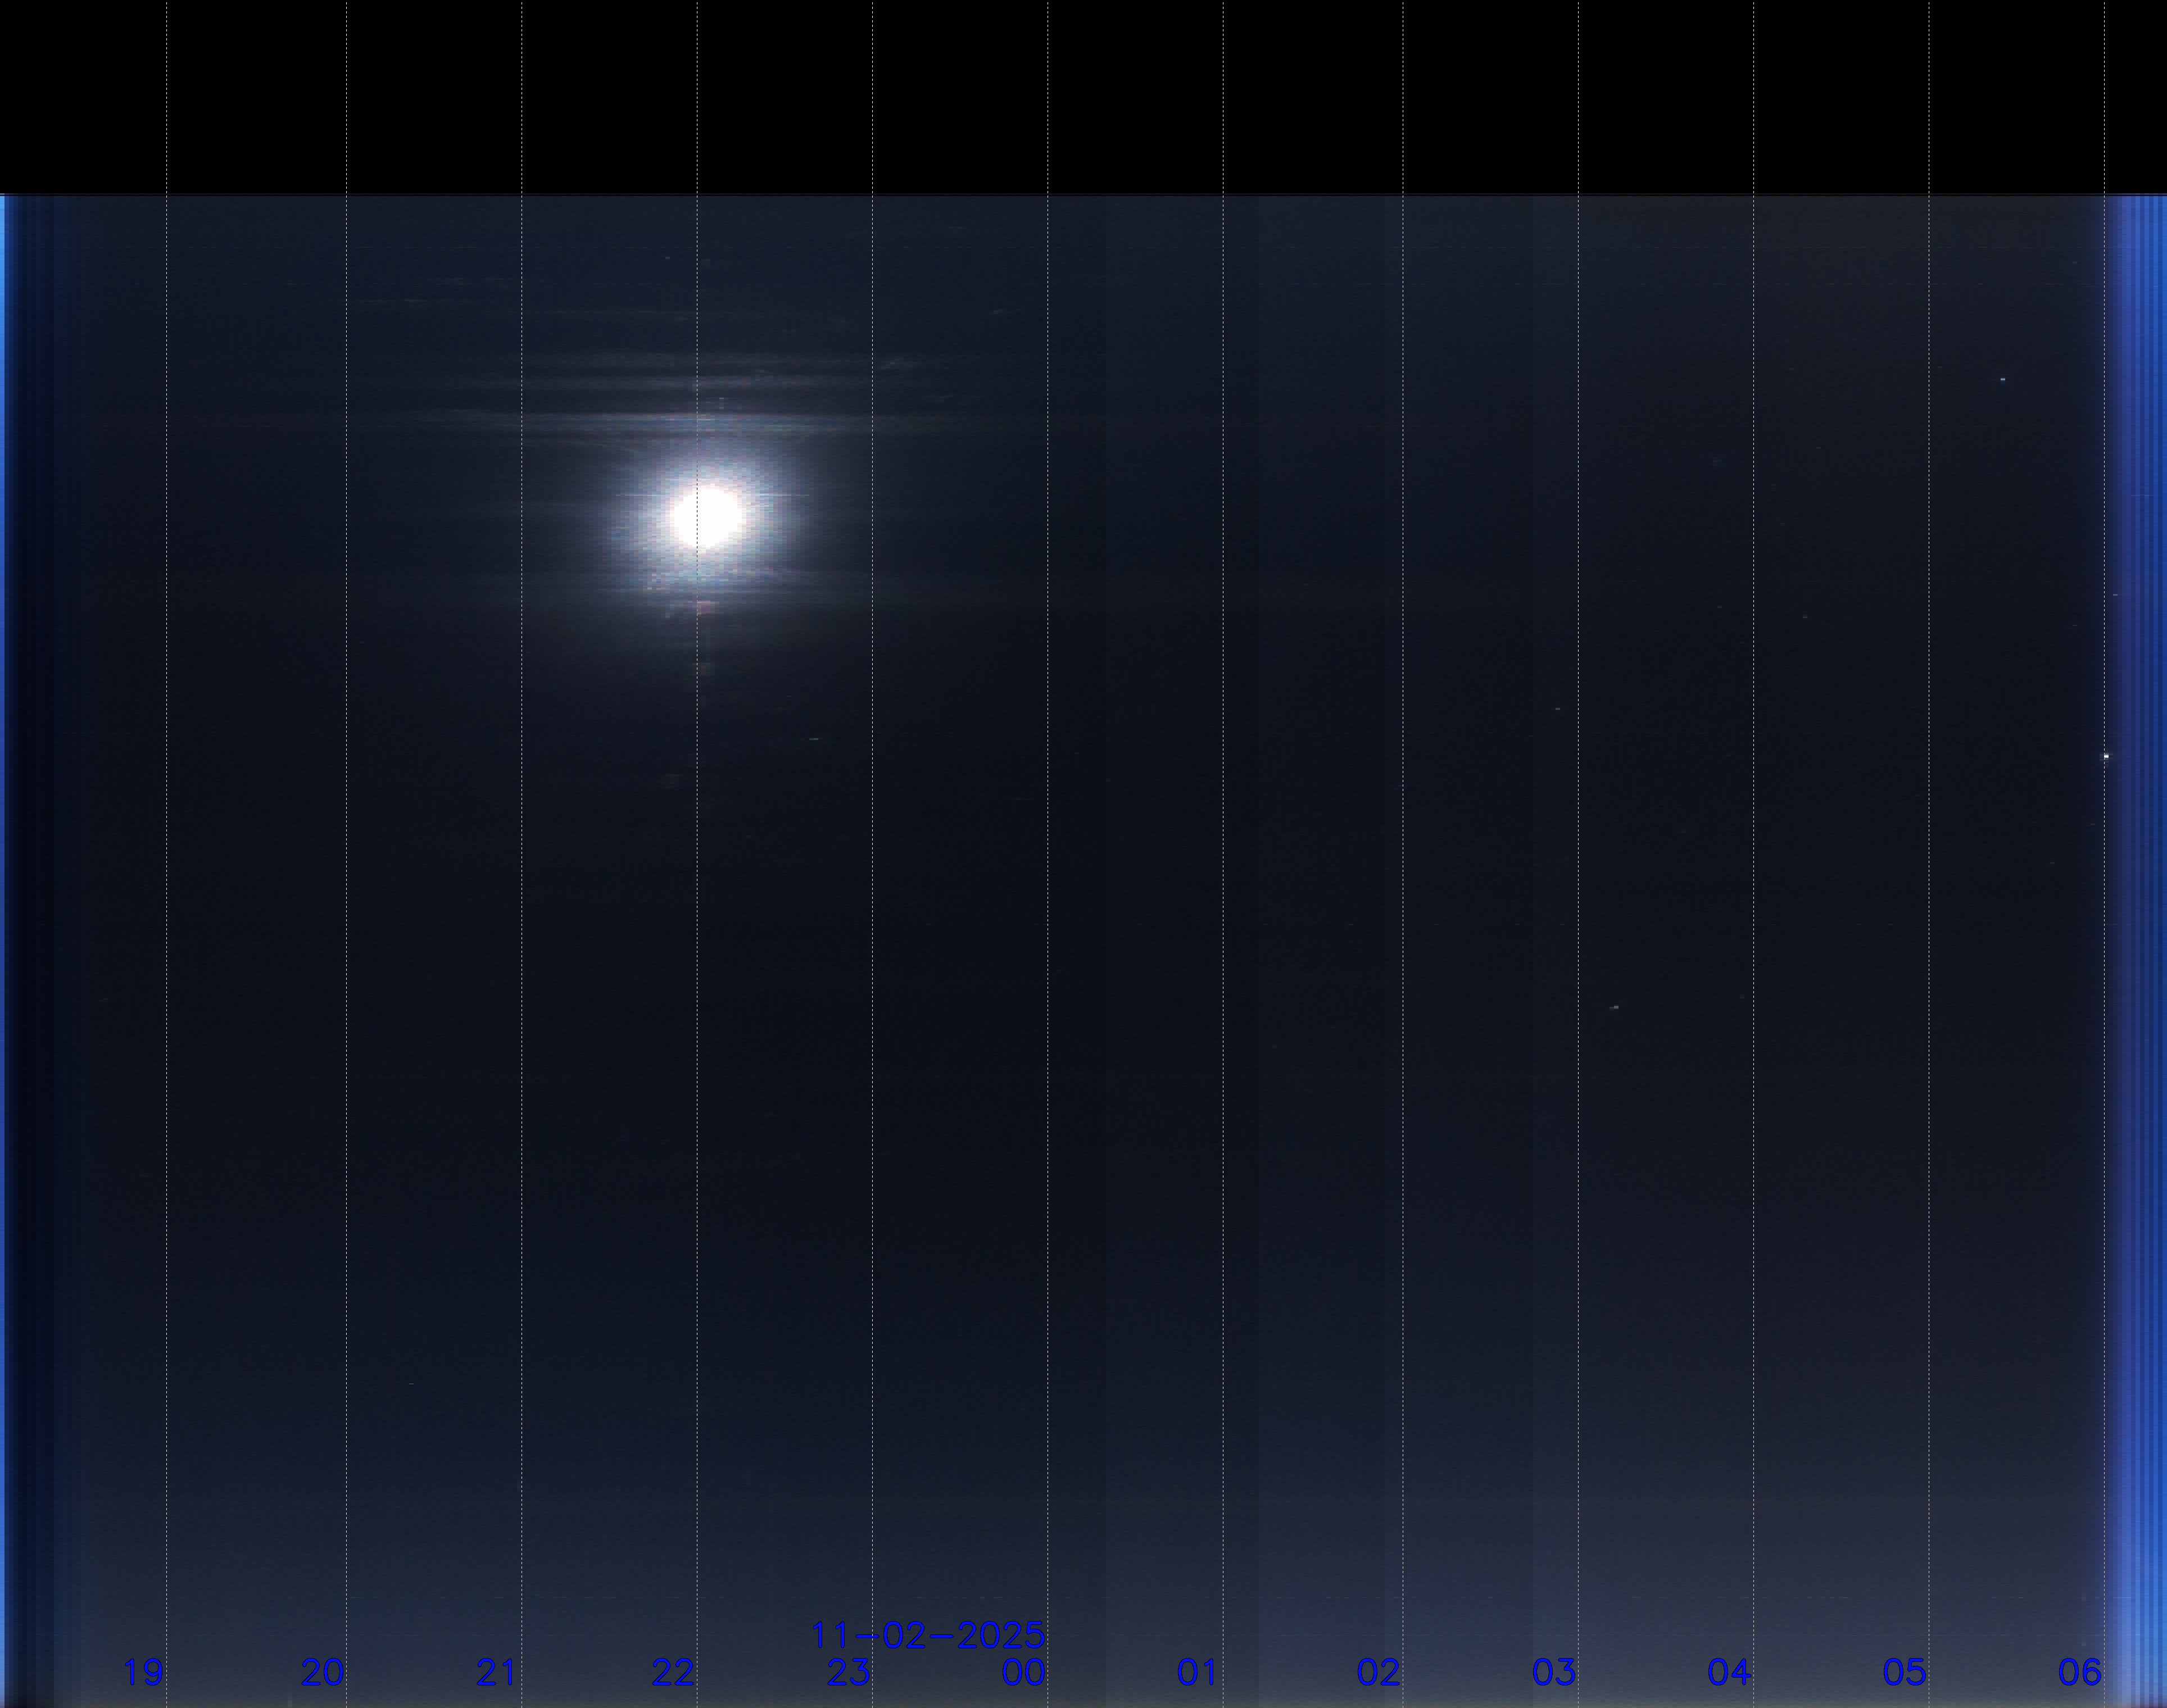The image size is (2167, 1708).
Task: Click the 05 hour label
Action: 1904,1672
